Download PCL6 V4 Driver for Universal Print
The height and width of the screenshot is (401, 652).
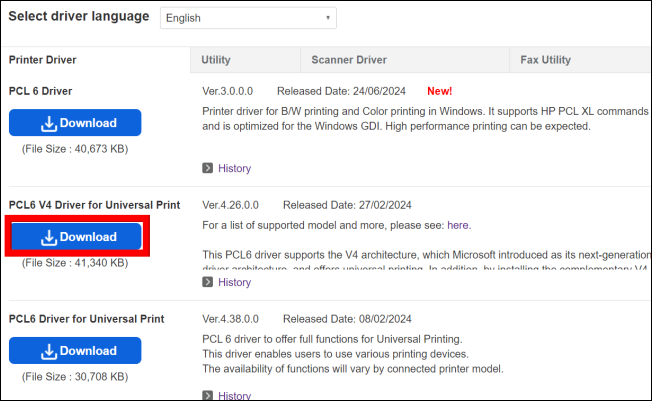point(77,237)
